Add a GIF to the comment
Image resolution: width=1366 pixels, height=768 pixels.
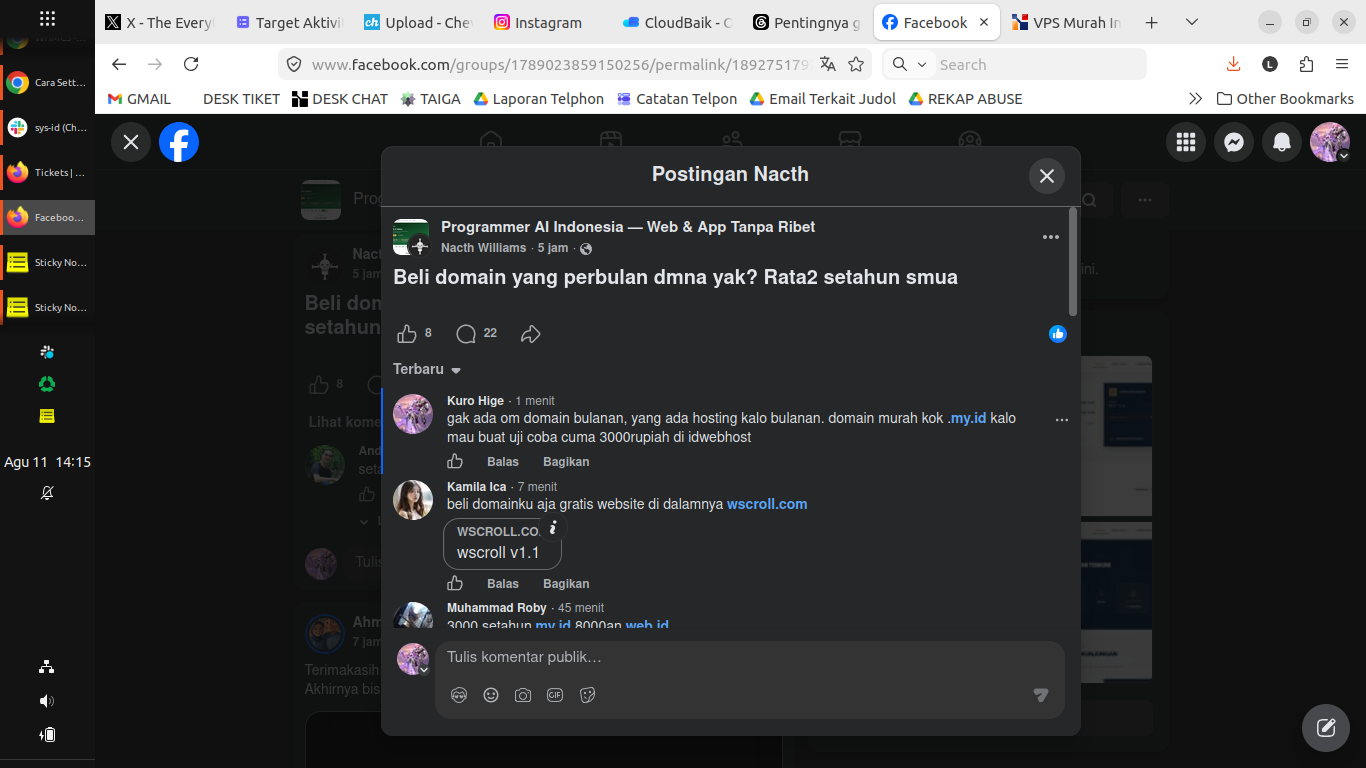pos(555,695)
